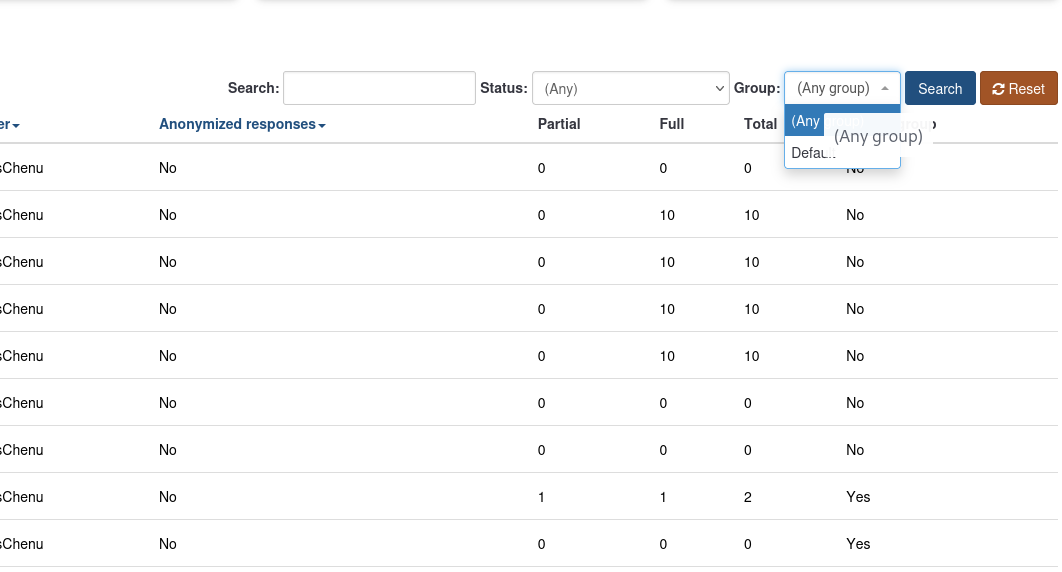Focus the Search text input field
1062x572 pixels.
click(379, 88)
